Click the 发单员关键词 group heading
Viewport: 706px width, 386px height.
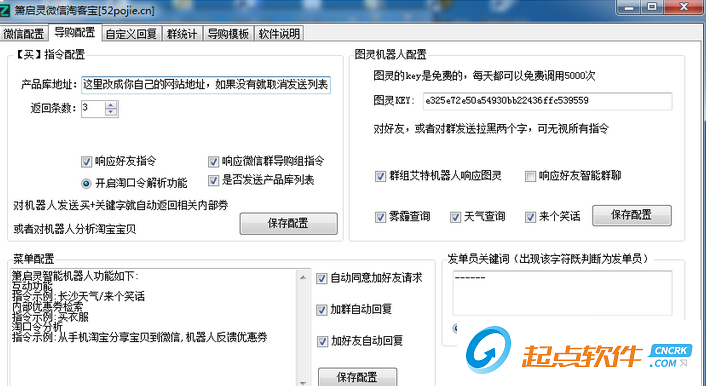click(x=548, y=259)
